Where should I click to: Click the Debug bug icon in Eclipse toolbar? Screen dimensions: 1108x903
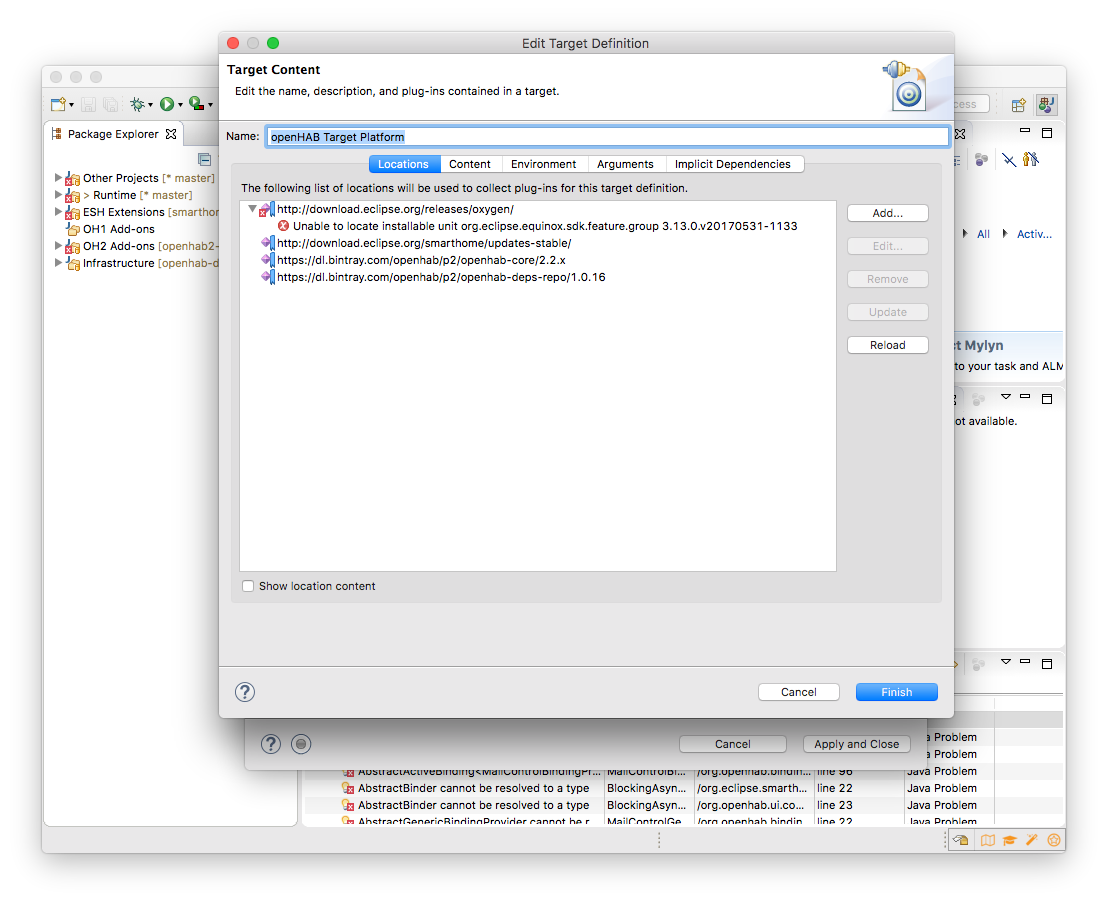(137, 105)
